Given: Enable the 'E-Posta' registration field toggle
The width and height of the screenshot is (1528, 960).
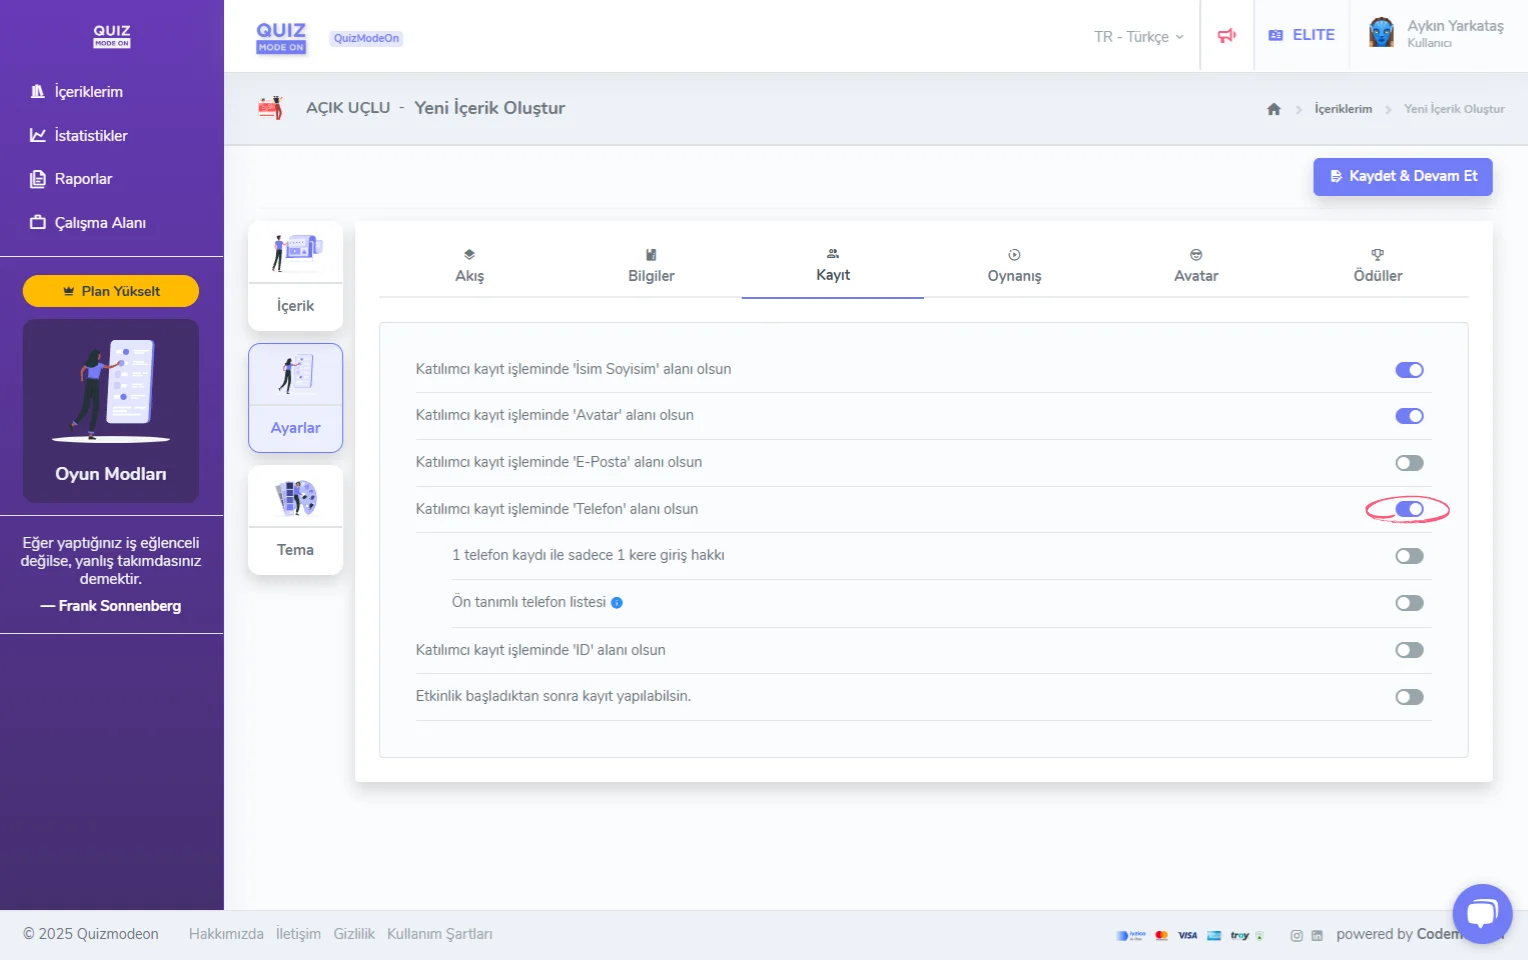Looking at the screenshot, I should click(x=1409, y=463).
